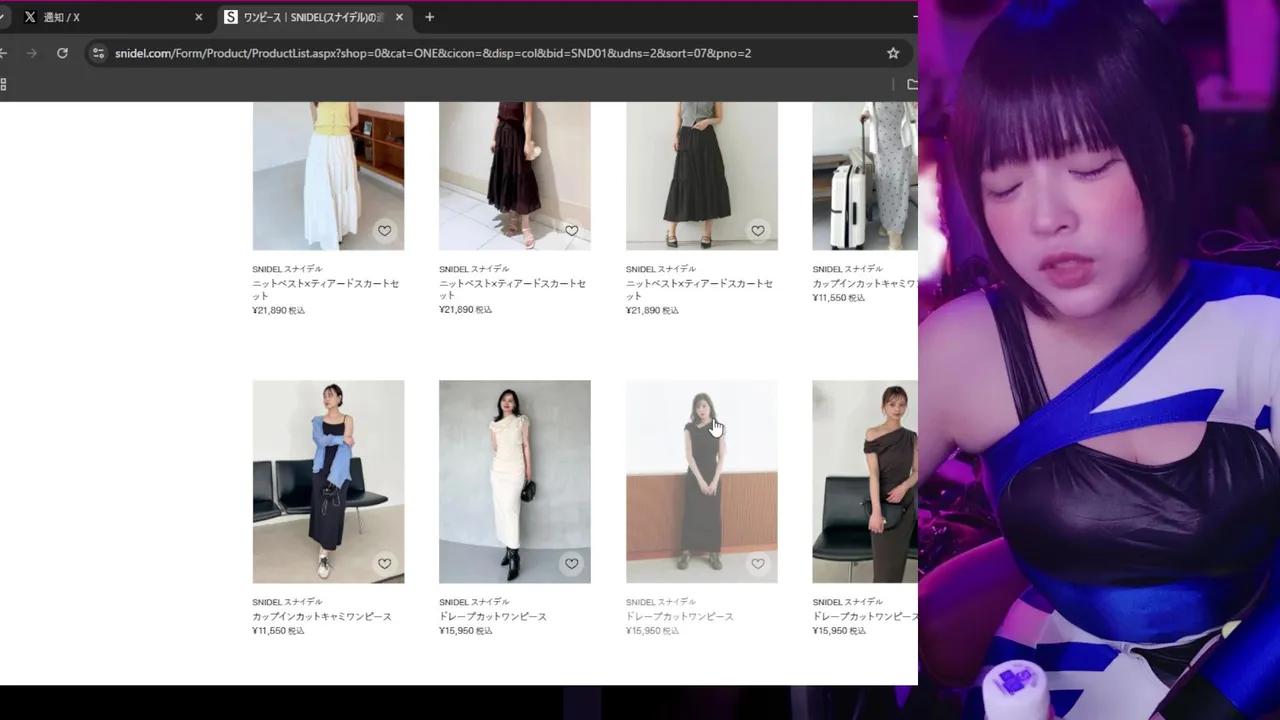
Task: Open the yellow vest and white skirt photo
Action: click(328, 175)
